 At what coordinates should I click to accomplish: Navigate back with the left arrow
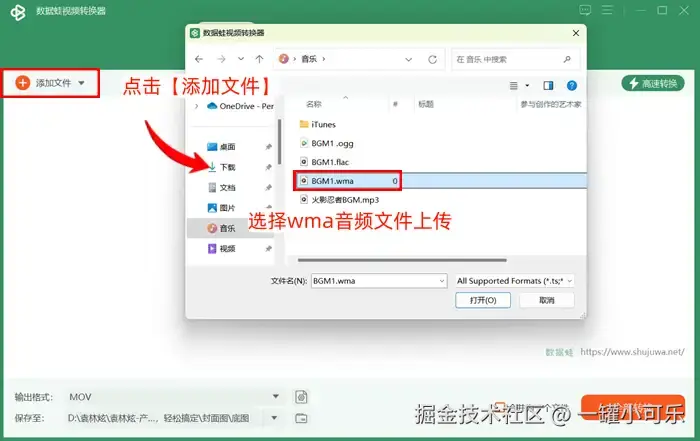tap(199, 59)
